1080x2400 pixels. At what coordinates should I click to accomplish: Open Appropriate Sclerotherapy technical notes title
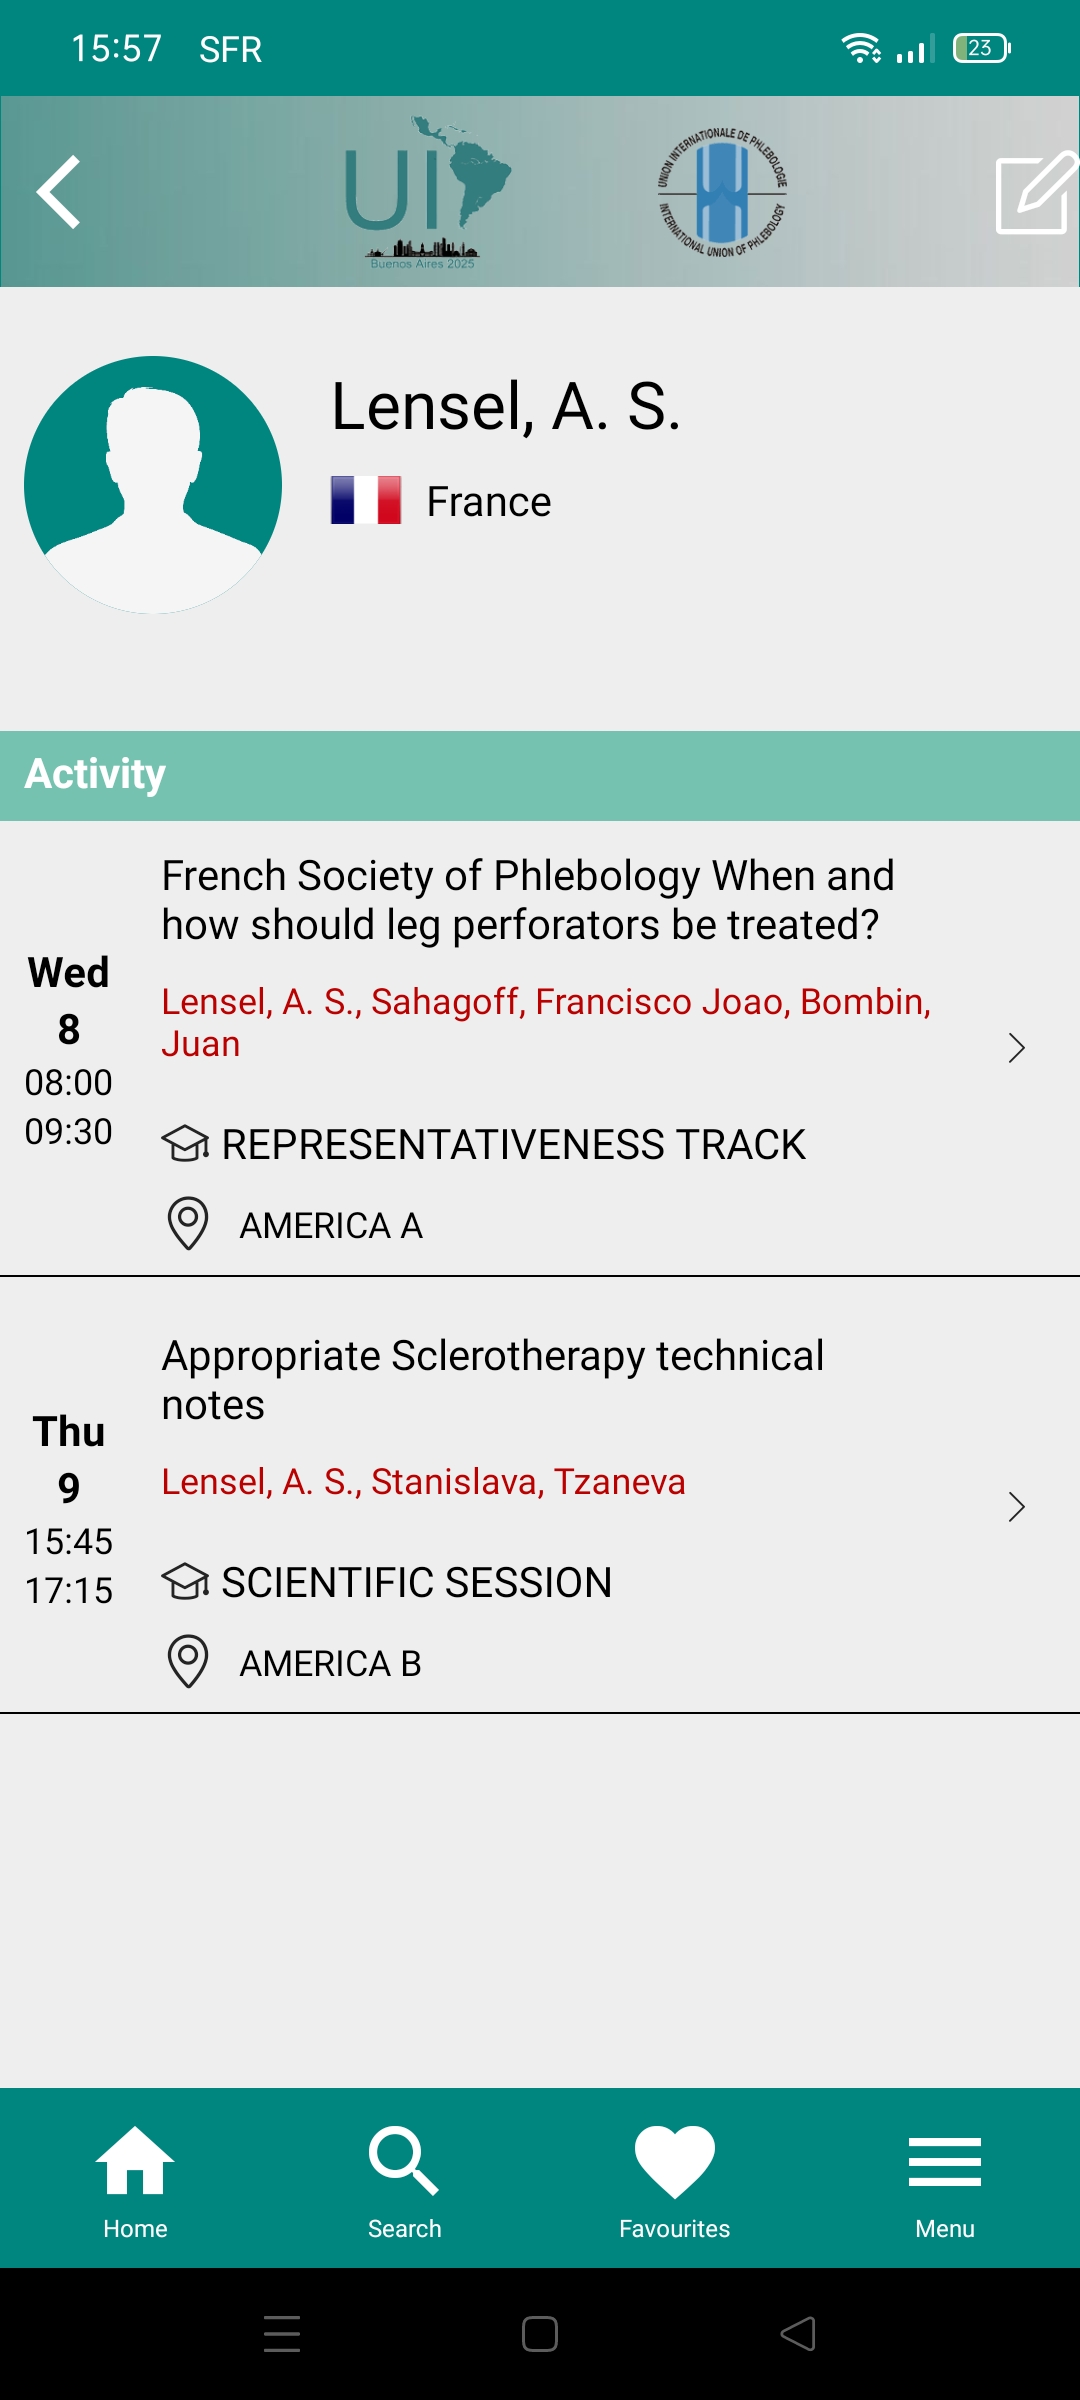[493, 1380]
